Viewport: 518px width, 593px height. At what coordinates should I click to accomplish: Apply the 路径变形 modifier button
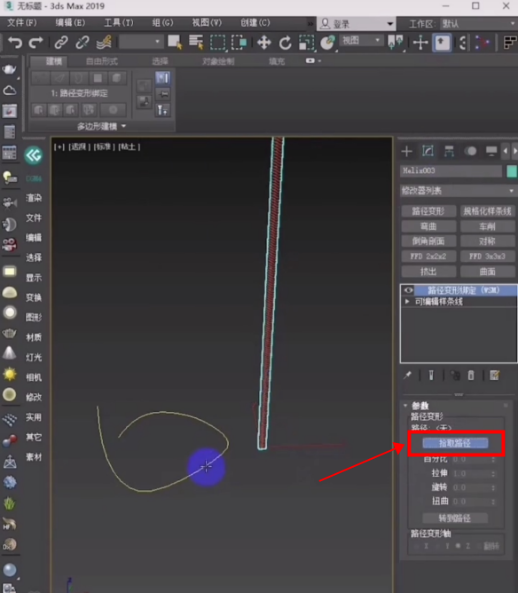[428, 211]
